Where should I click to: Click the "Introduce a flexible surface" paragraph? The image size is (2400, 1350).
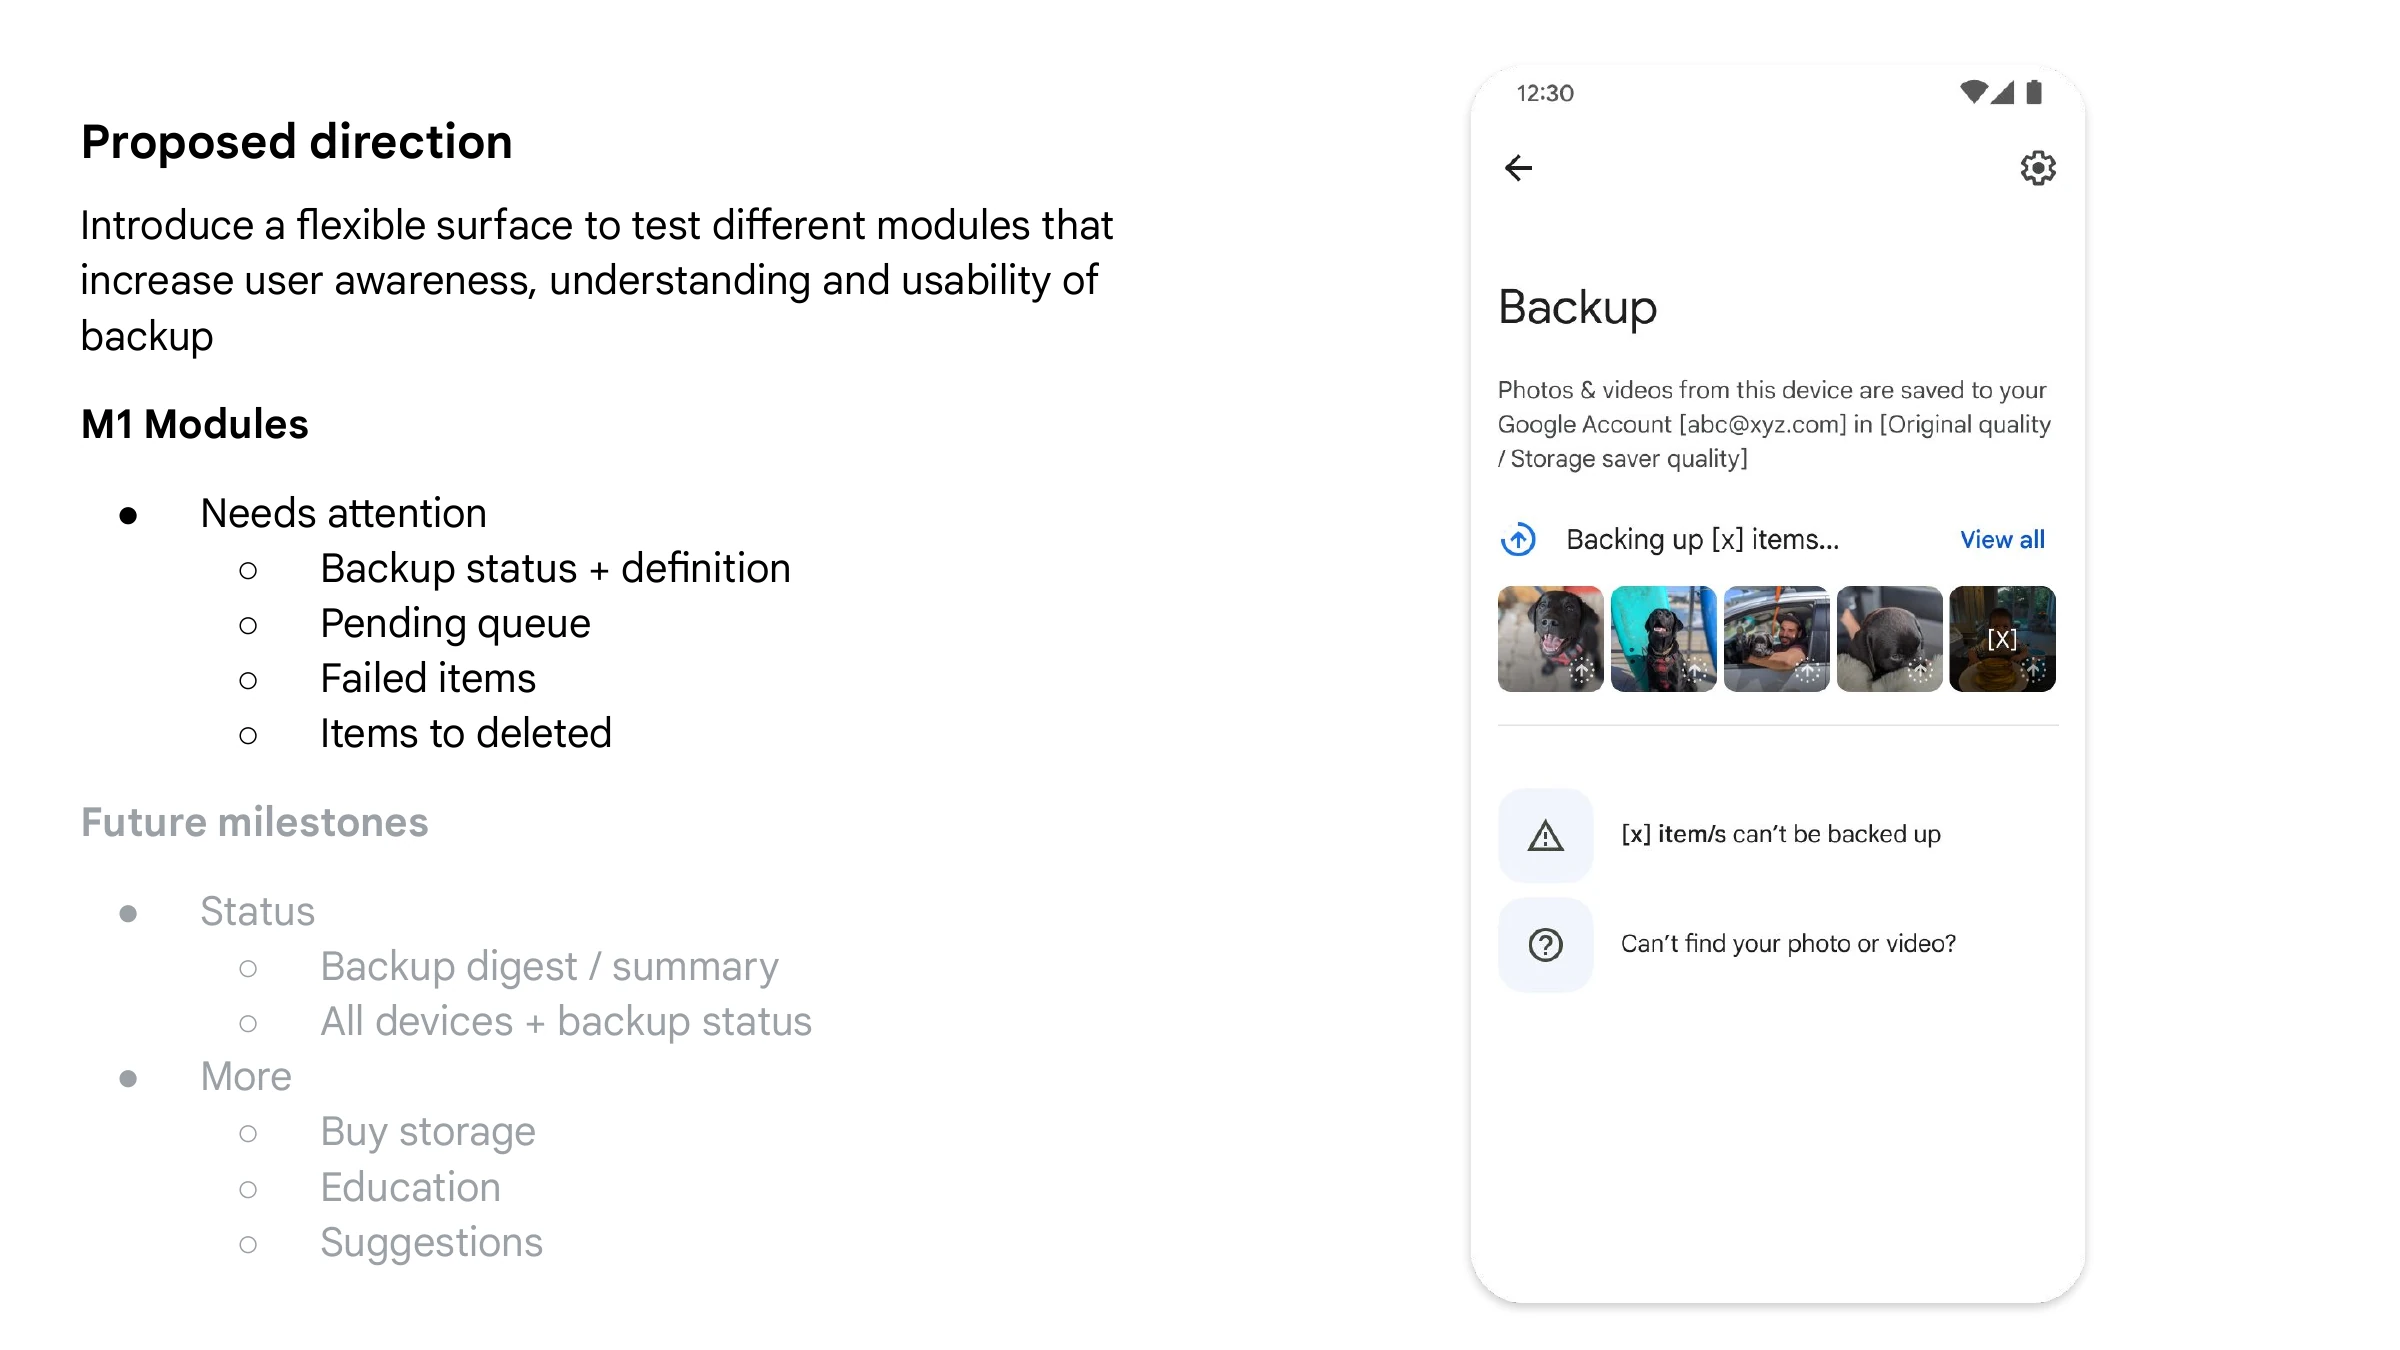pyautogui.click(x=597, y=281)
